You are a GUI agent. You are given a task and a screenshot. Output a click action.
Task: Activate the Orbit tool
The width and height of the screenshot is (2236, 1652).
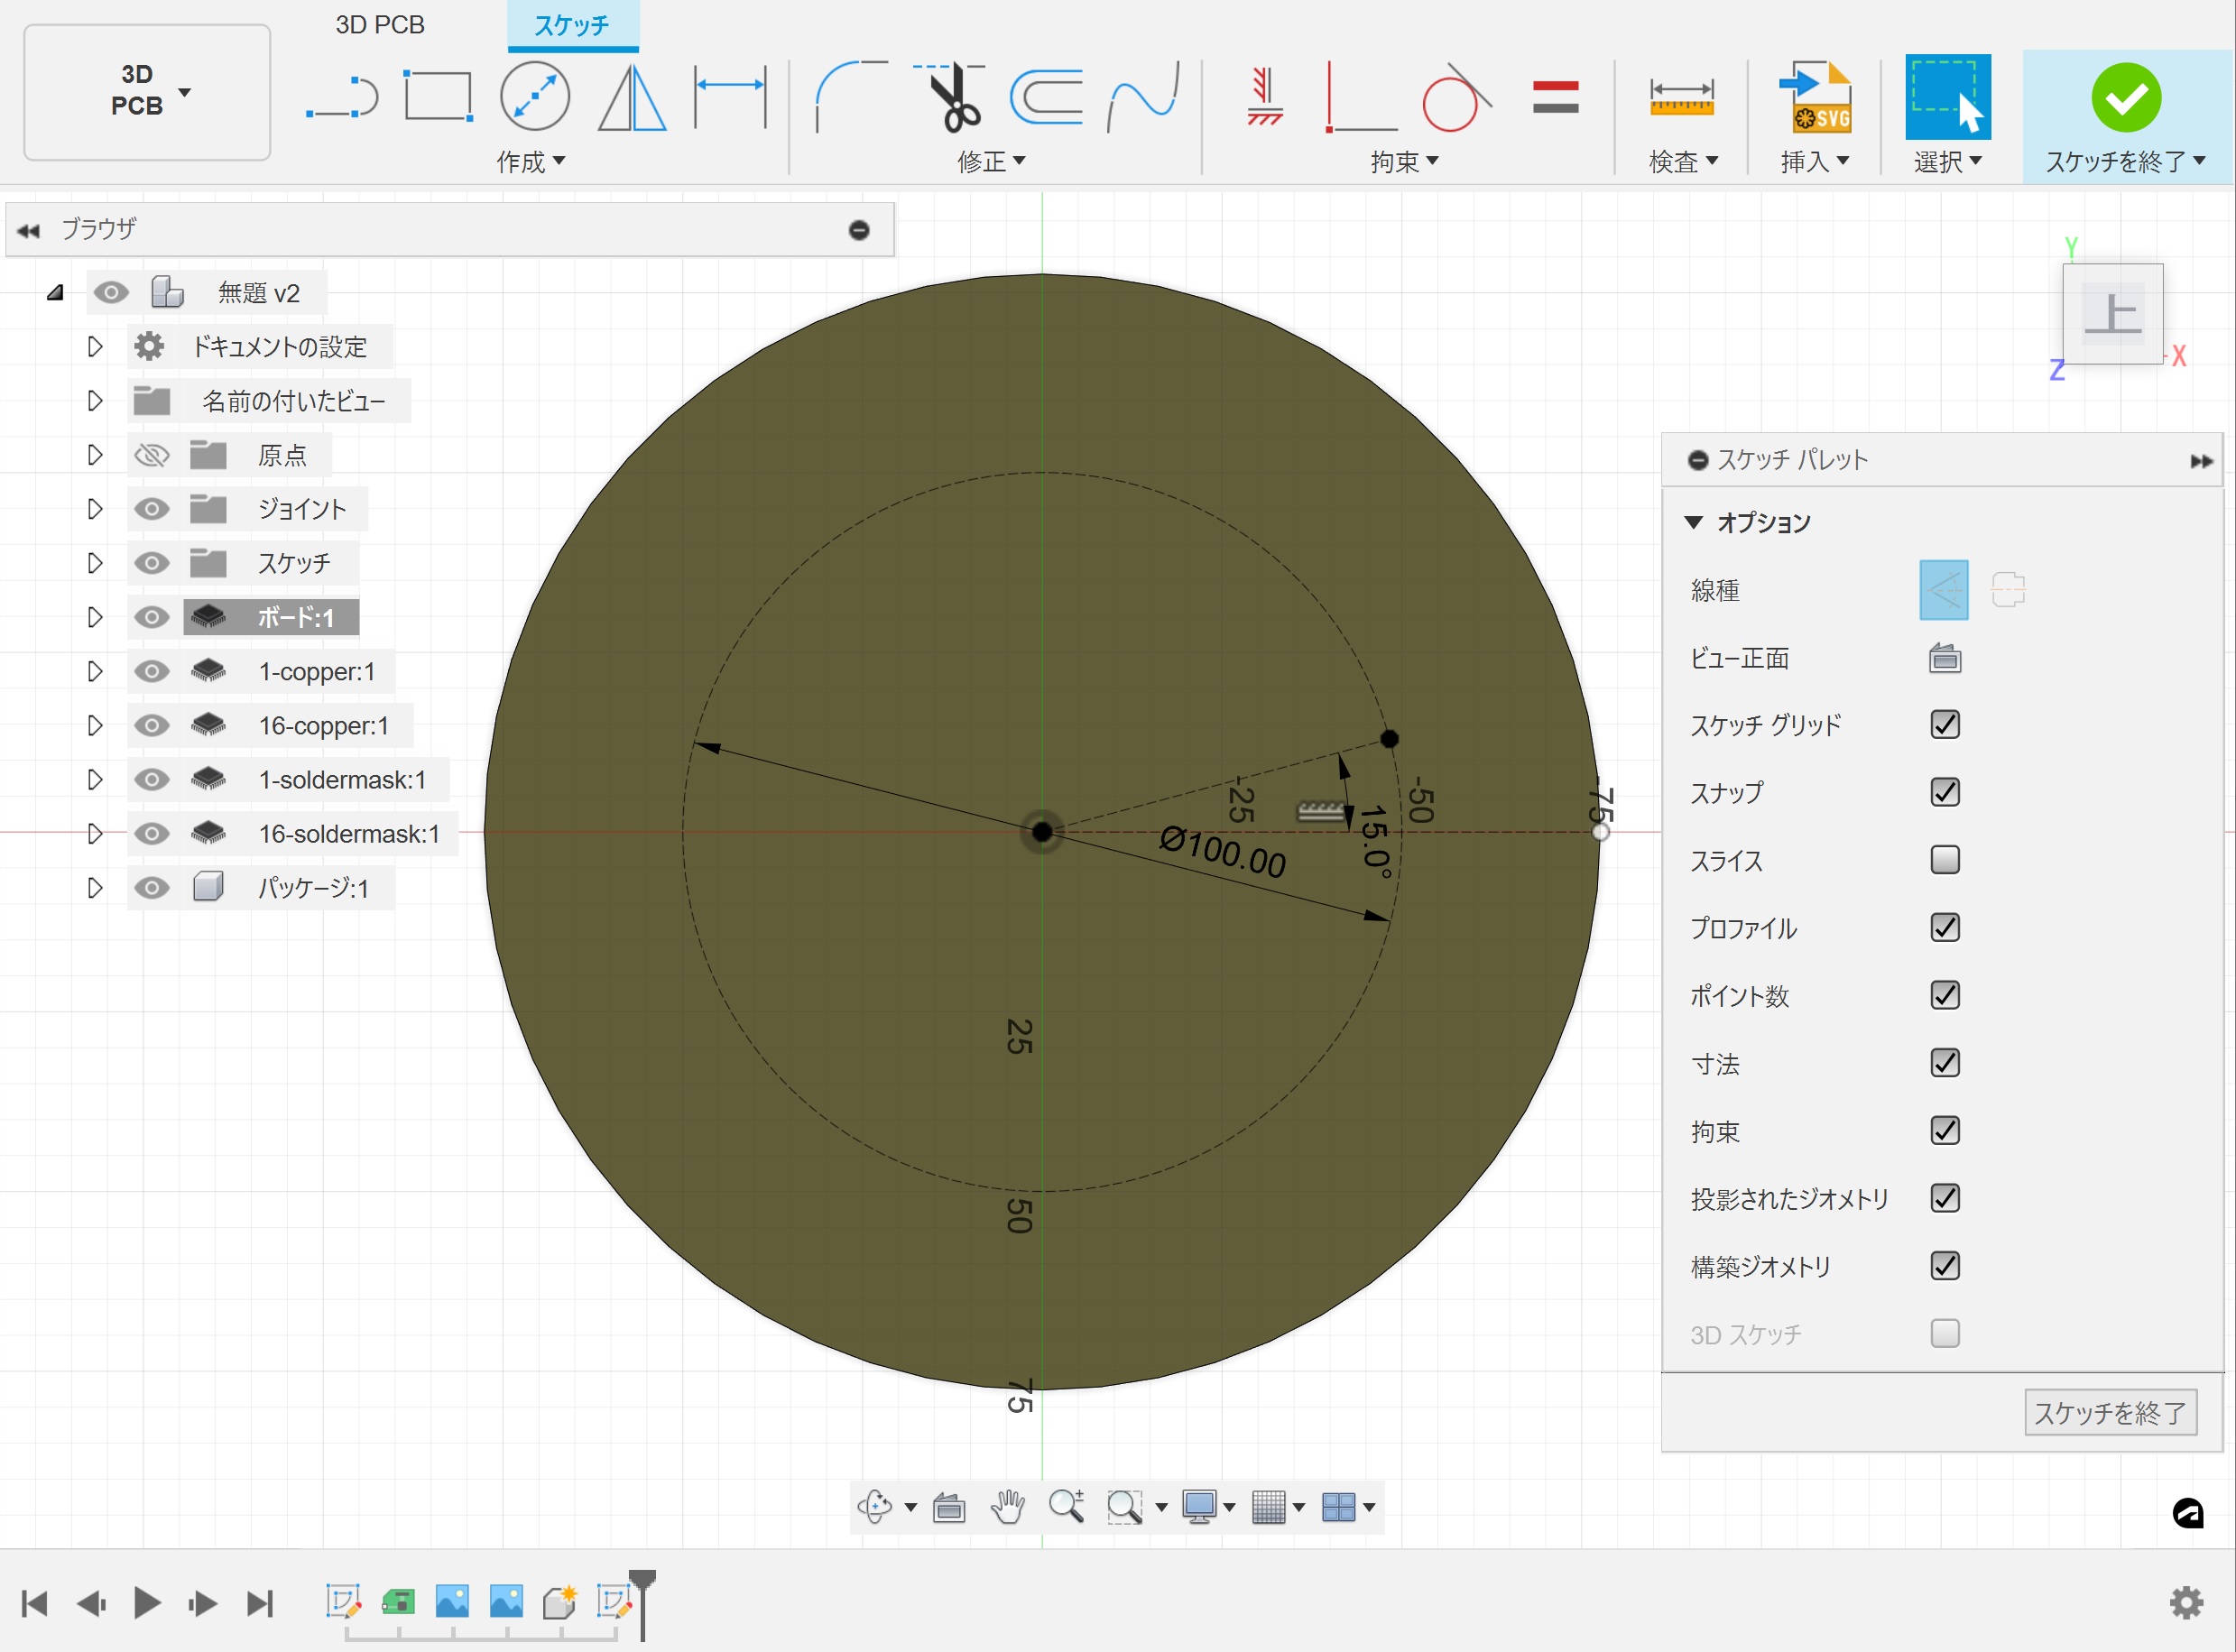874,1506
